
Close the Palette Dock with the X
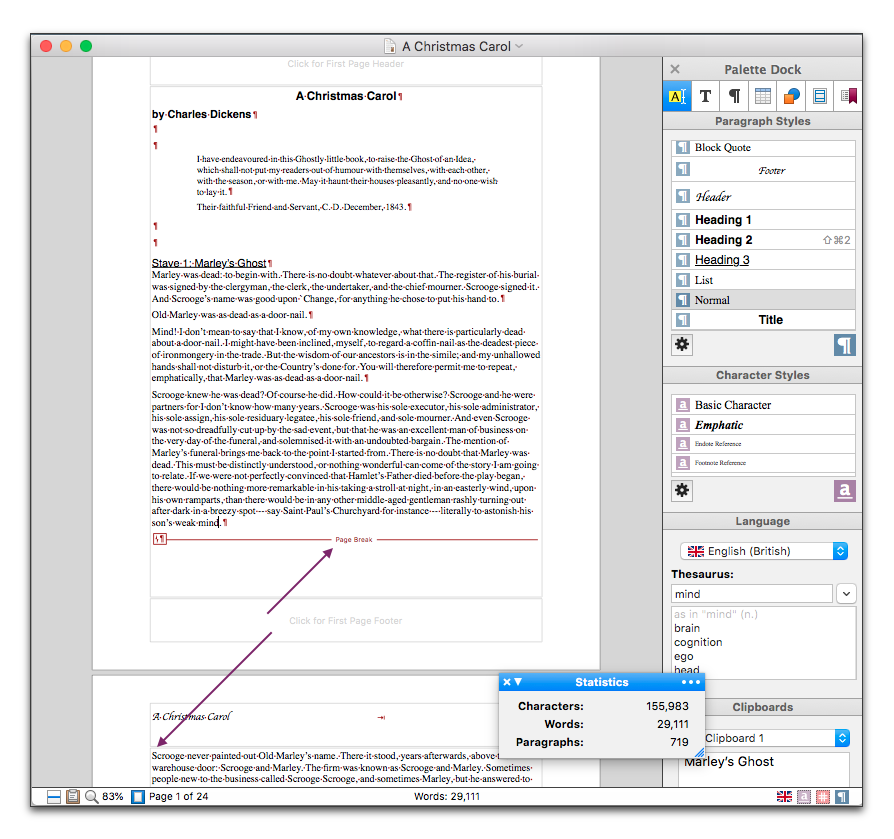pyautogui.click(x=675, y=69)
